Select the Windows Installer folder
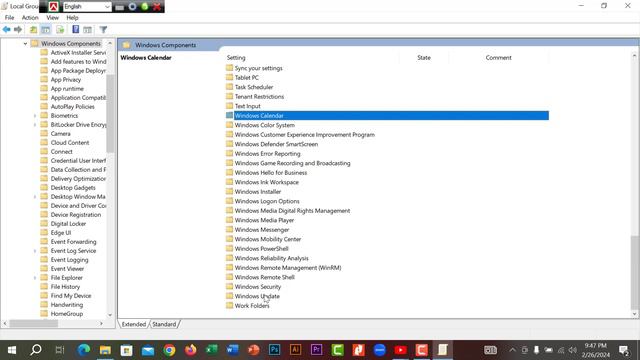The width and height of the screenshot is (640, 360). (x=258, y=191)
